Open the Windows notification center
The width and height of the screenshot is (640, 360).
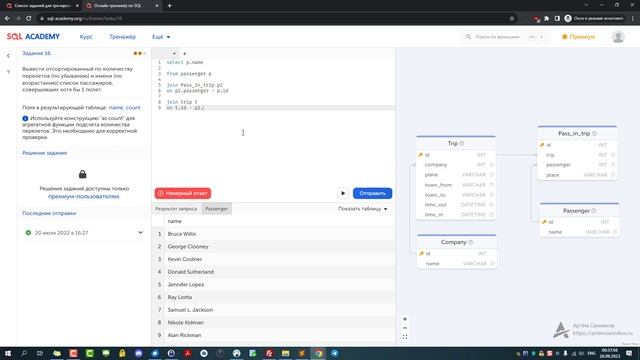click(x=629, y=353)
